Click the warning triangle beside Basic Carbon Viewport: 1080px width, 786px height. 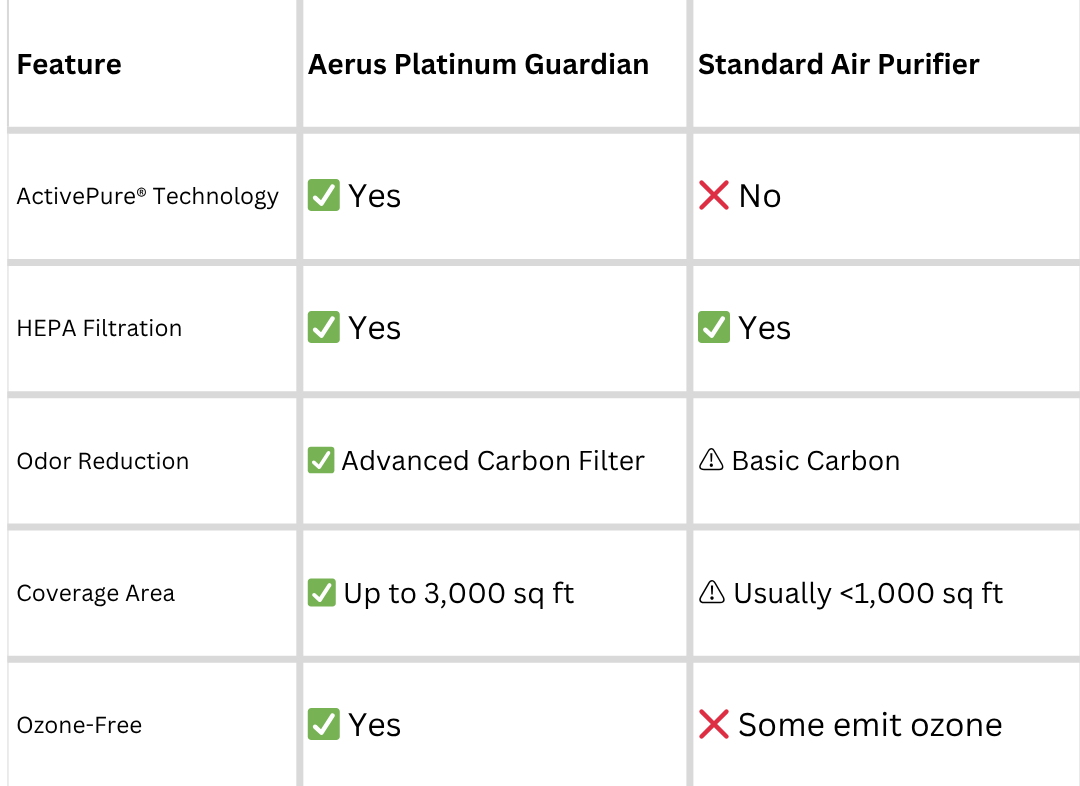(712, 459)
